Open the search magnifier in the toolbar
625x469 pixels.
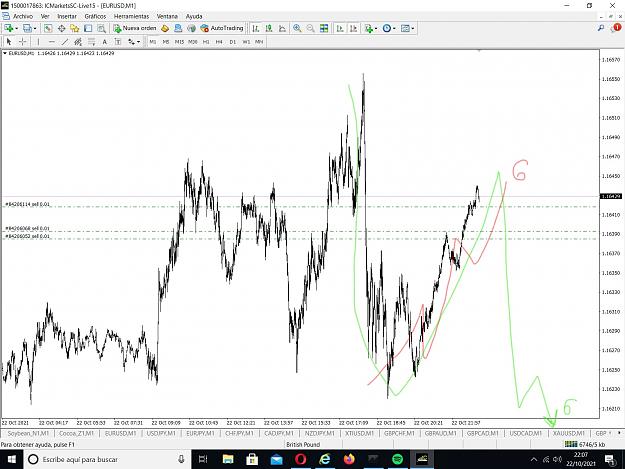[601, 28]
